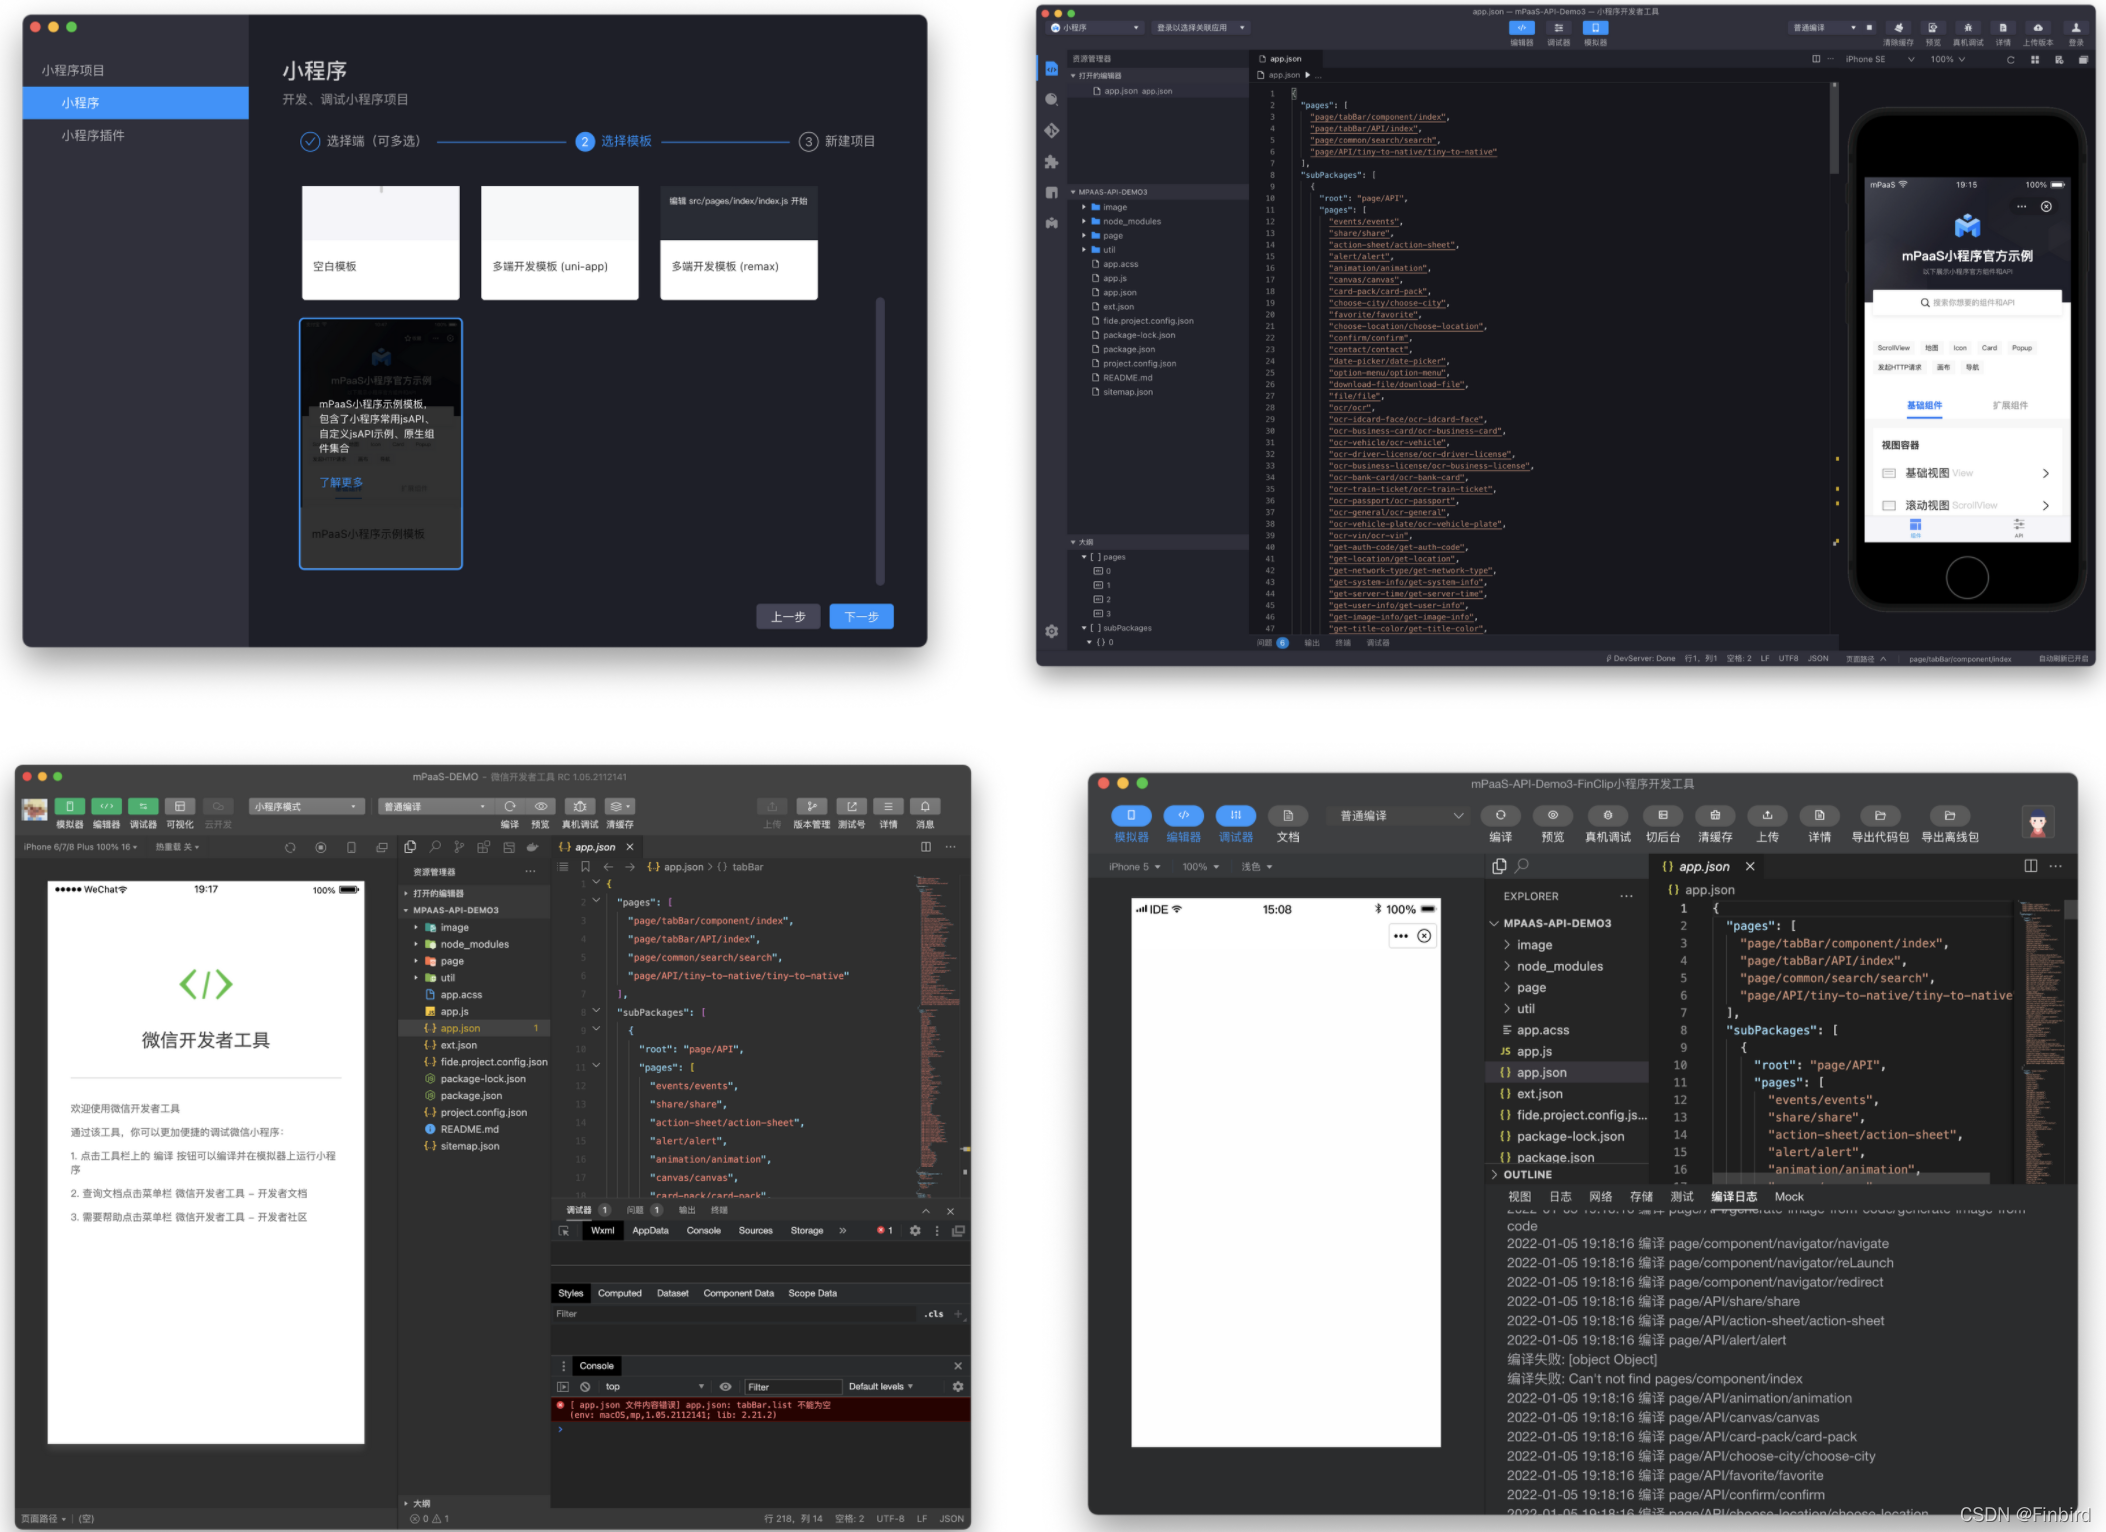The width and height of the screenshot is (2106, 1532).
Task: Select Mock tab in FinClip debugger
Action: point(1789,1197)
